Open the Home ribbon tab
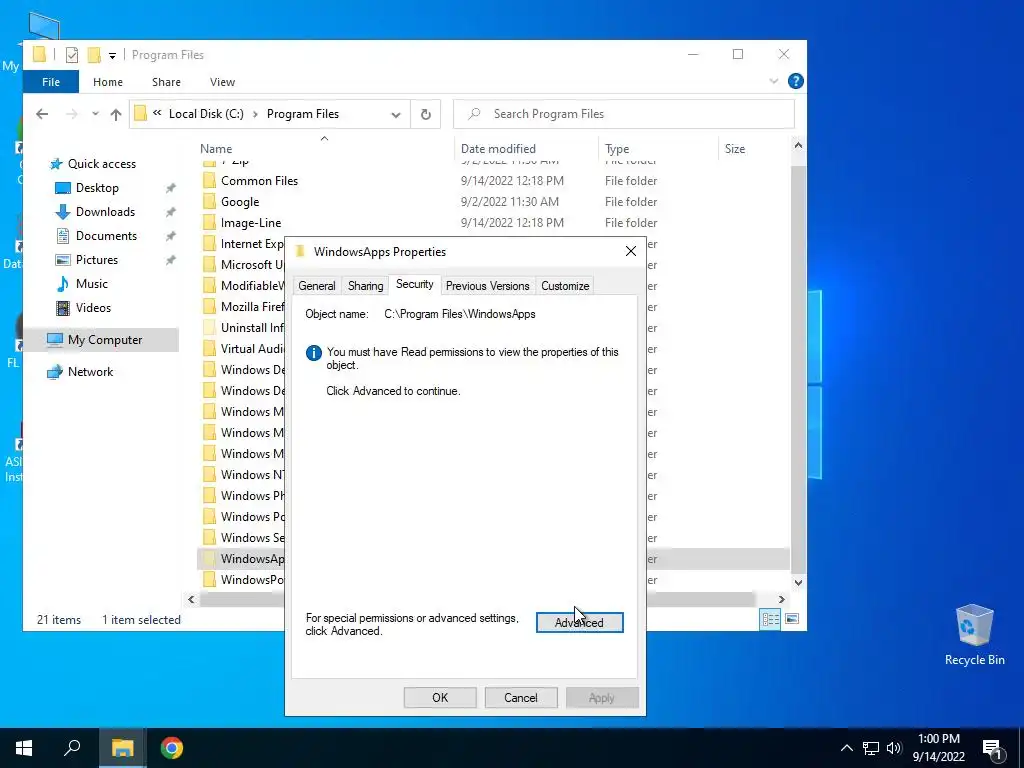The height and width of the screenshot is (768, 1024). click(108, 82)
